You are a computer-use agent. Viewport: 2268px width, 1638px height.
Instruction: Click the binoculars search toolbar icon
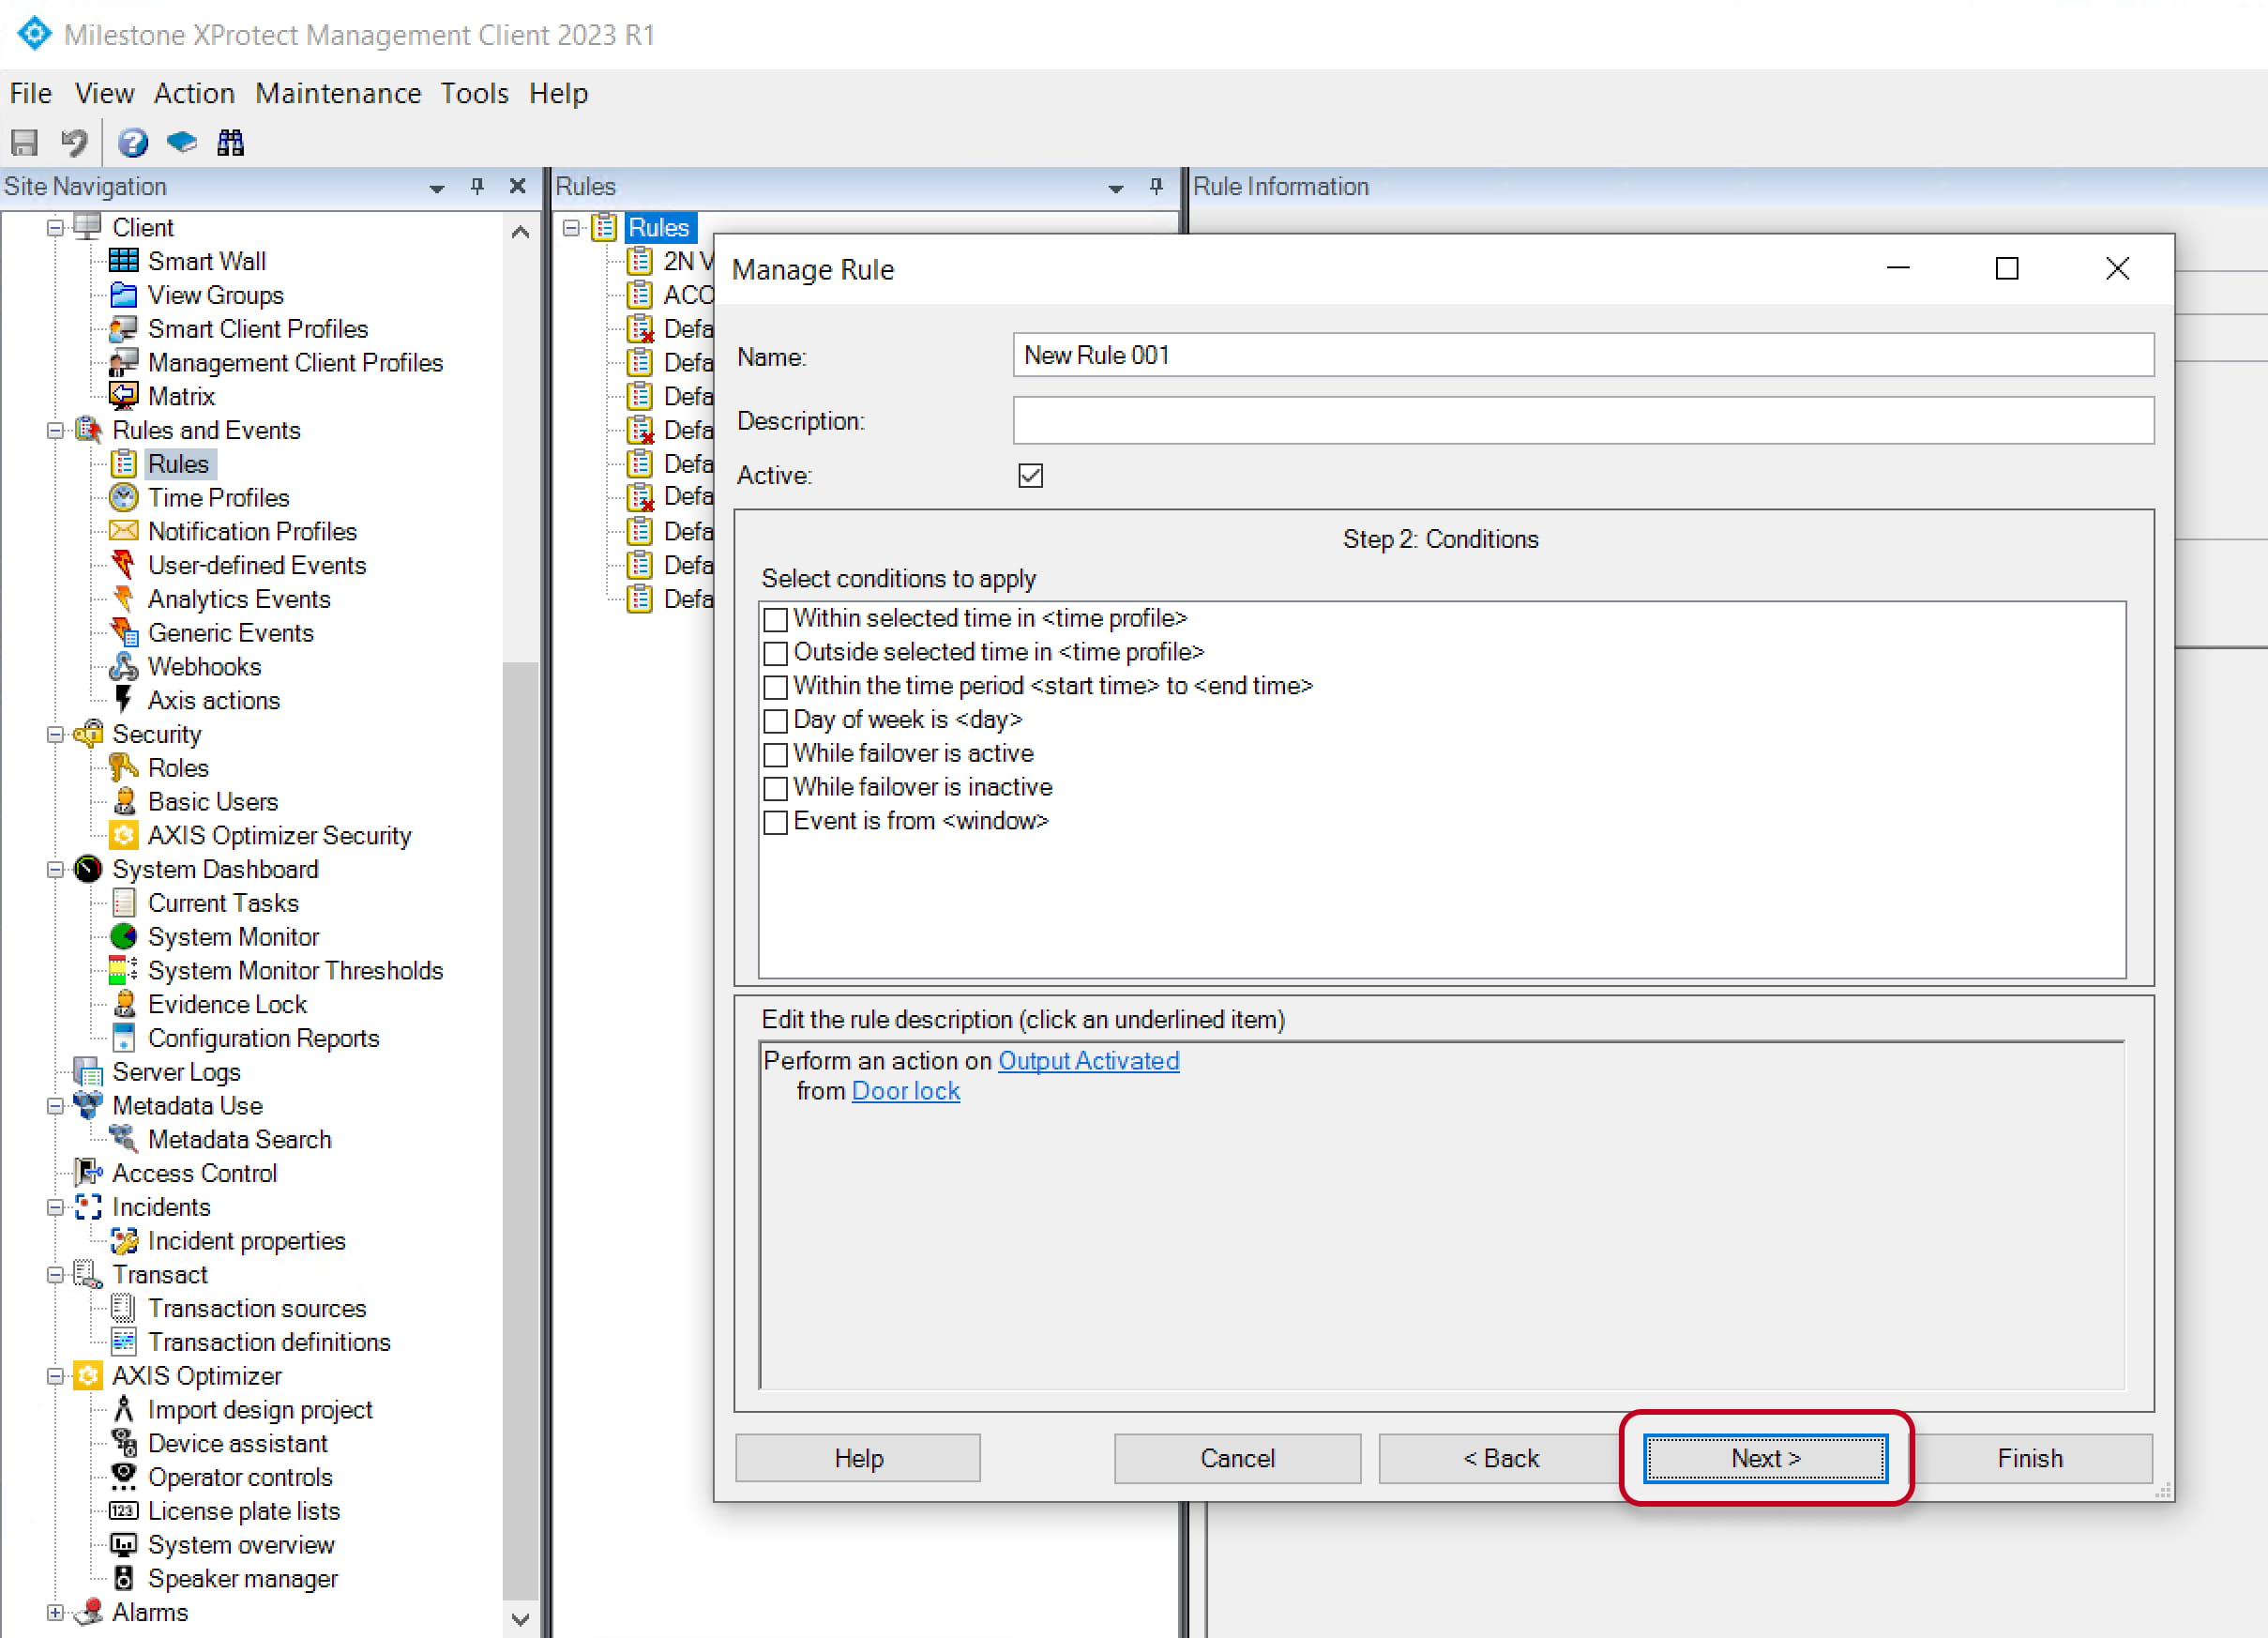(x=230, y=143)
